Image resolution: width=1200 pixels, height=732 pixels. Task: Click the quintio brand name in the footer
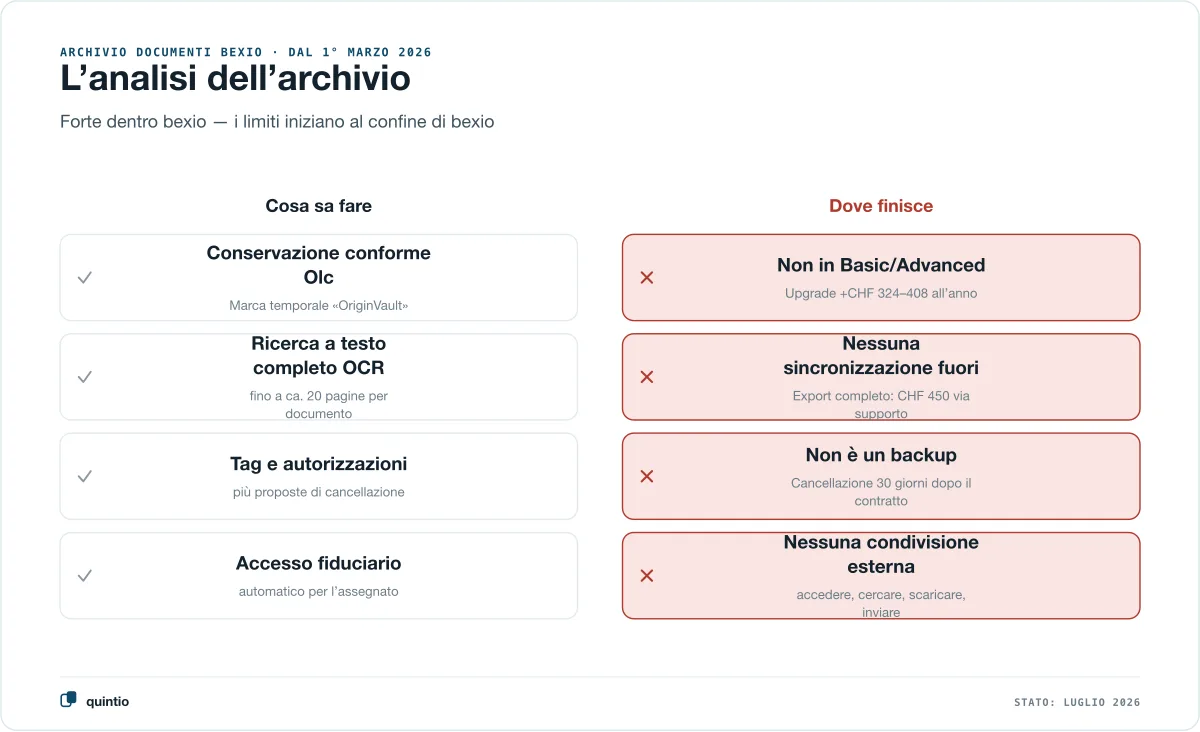click(107, 702)
